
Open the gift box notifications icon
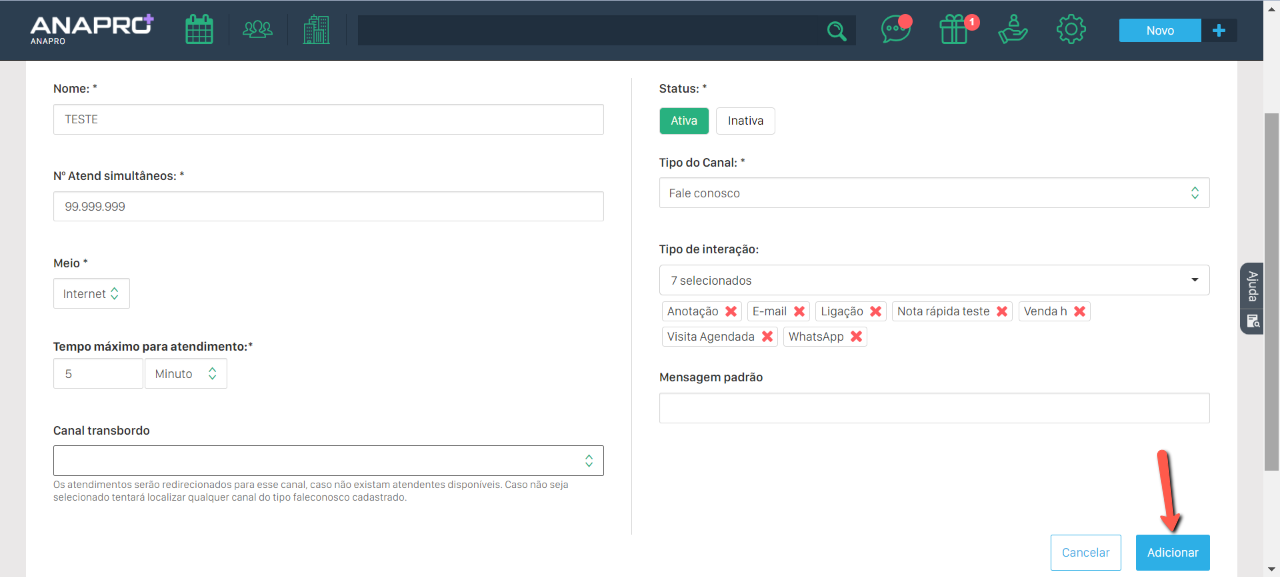pos(955,30)
